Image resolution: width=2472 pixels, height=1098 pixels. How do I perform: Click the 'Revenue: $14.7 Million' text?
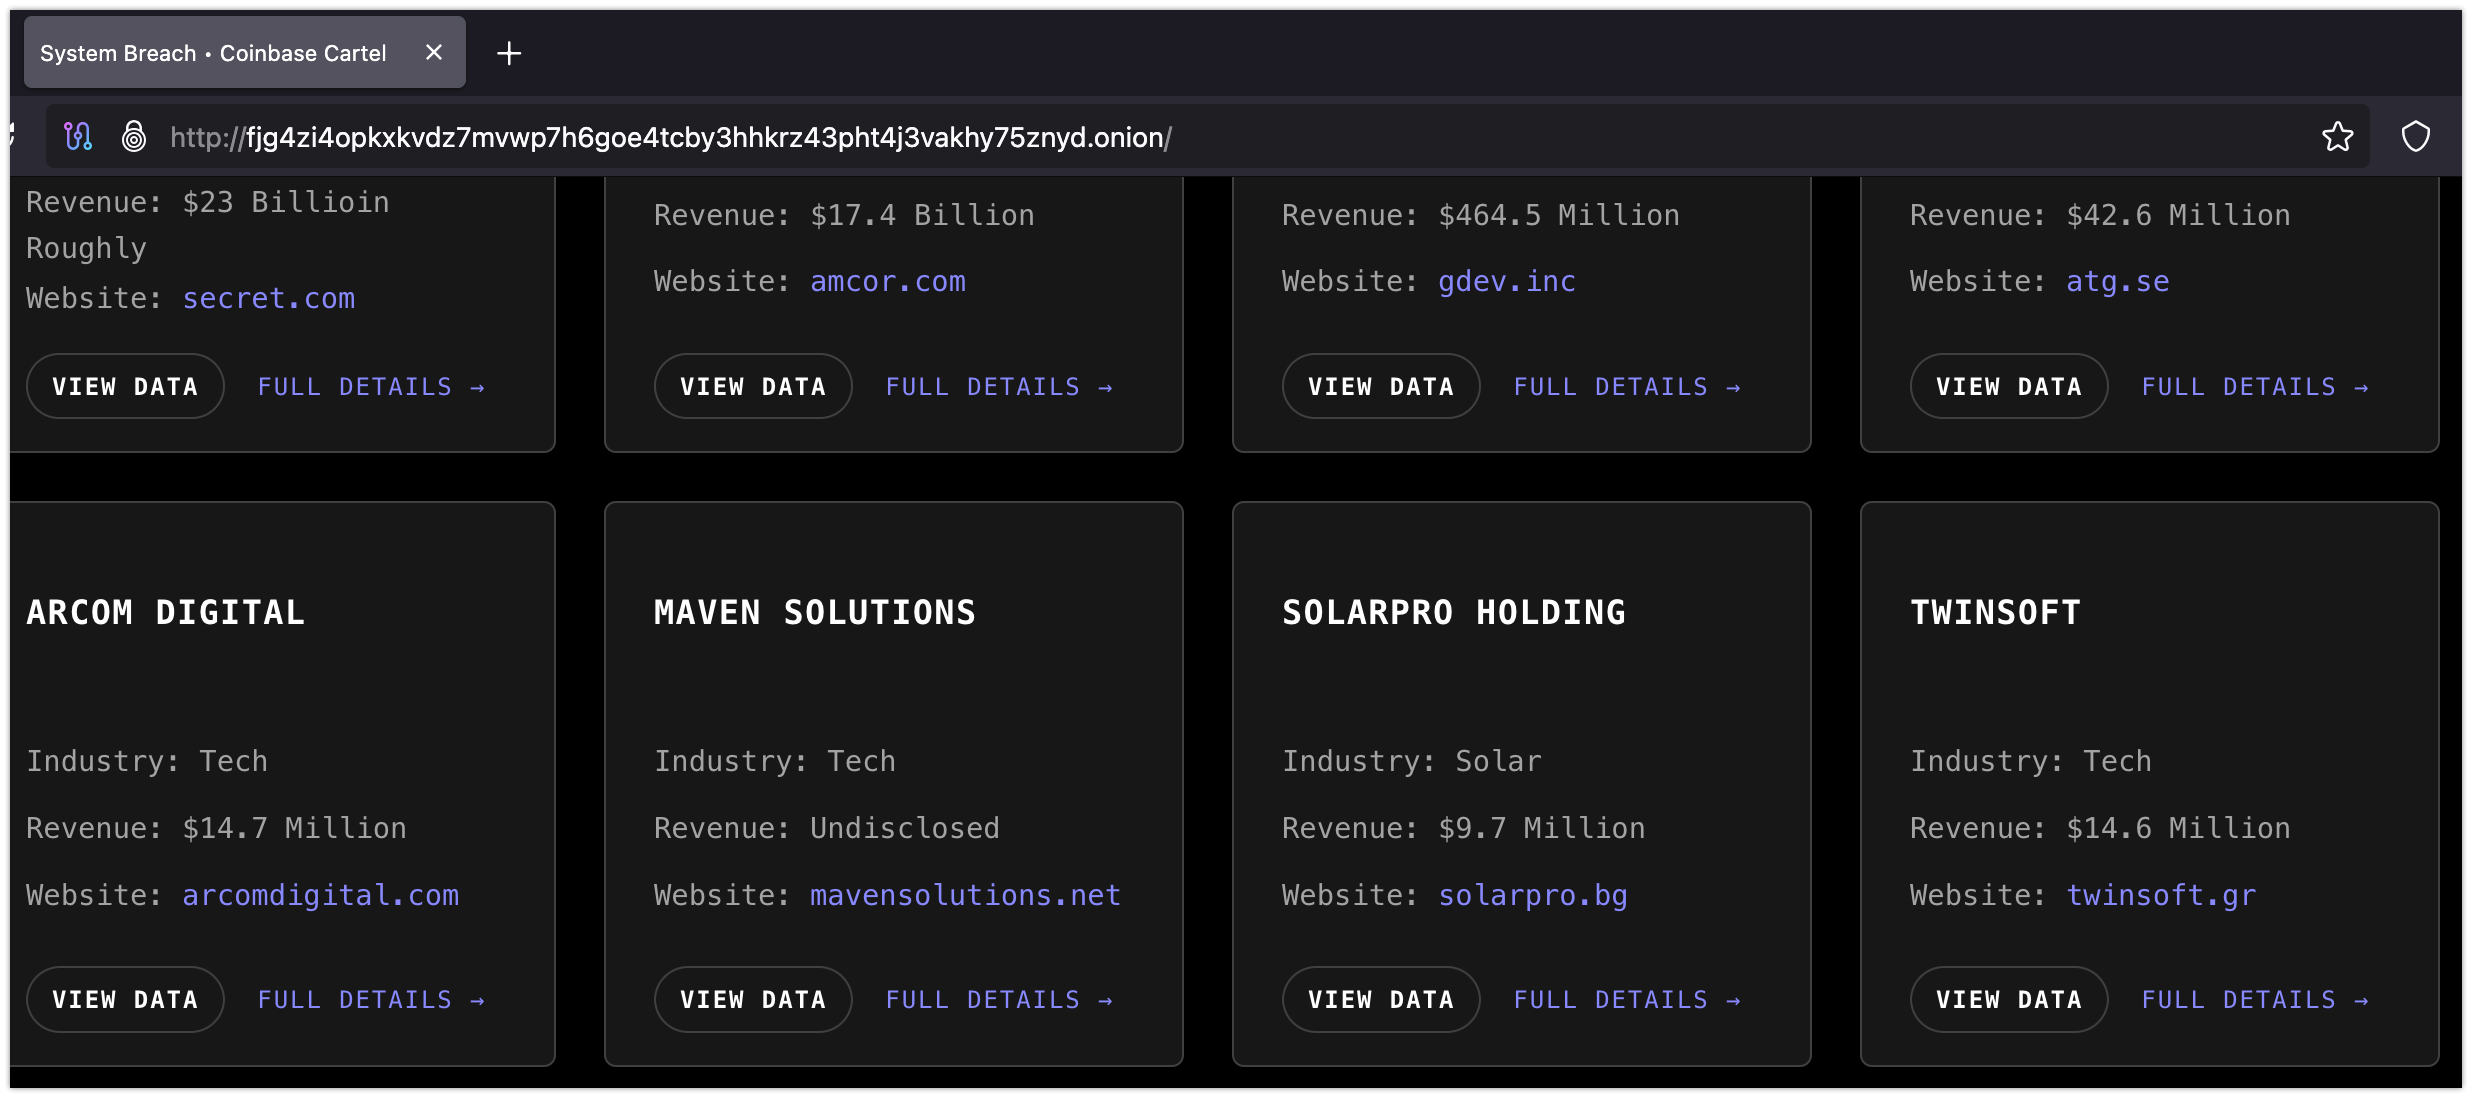point(217,828)
